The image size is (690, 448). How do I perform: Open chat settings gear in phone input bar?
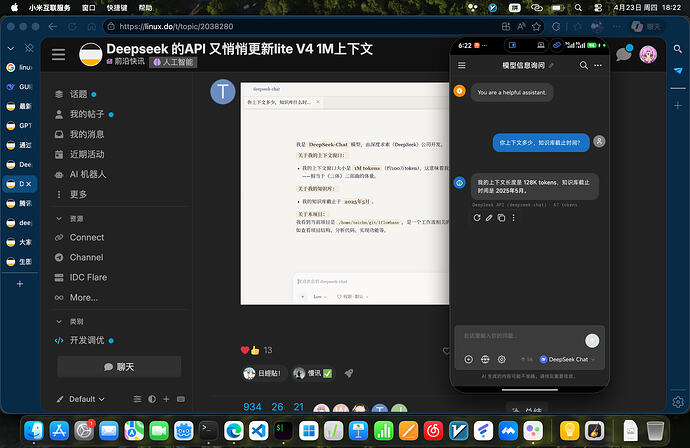(501, 360)
